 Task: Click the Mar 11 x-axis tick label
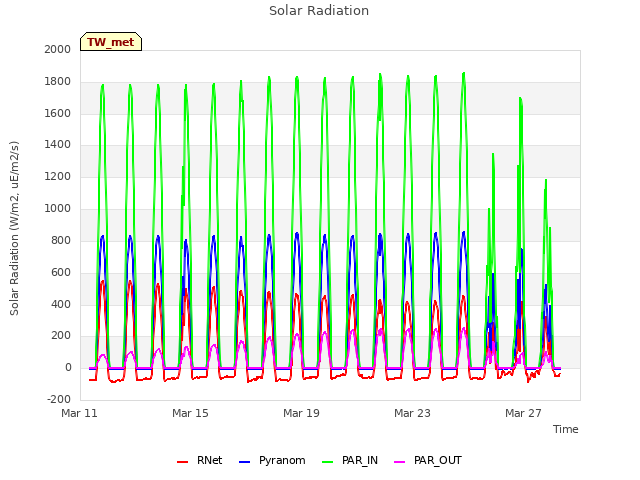pos(79,413)
